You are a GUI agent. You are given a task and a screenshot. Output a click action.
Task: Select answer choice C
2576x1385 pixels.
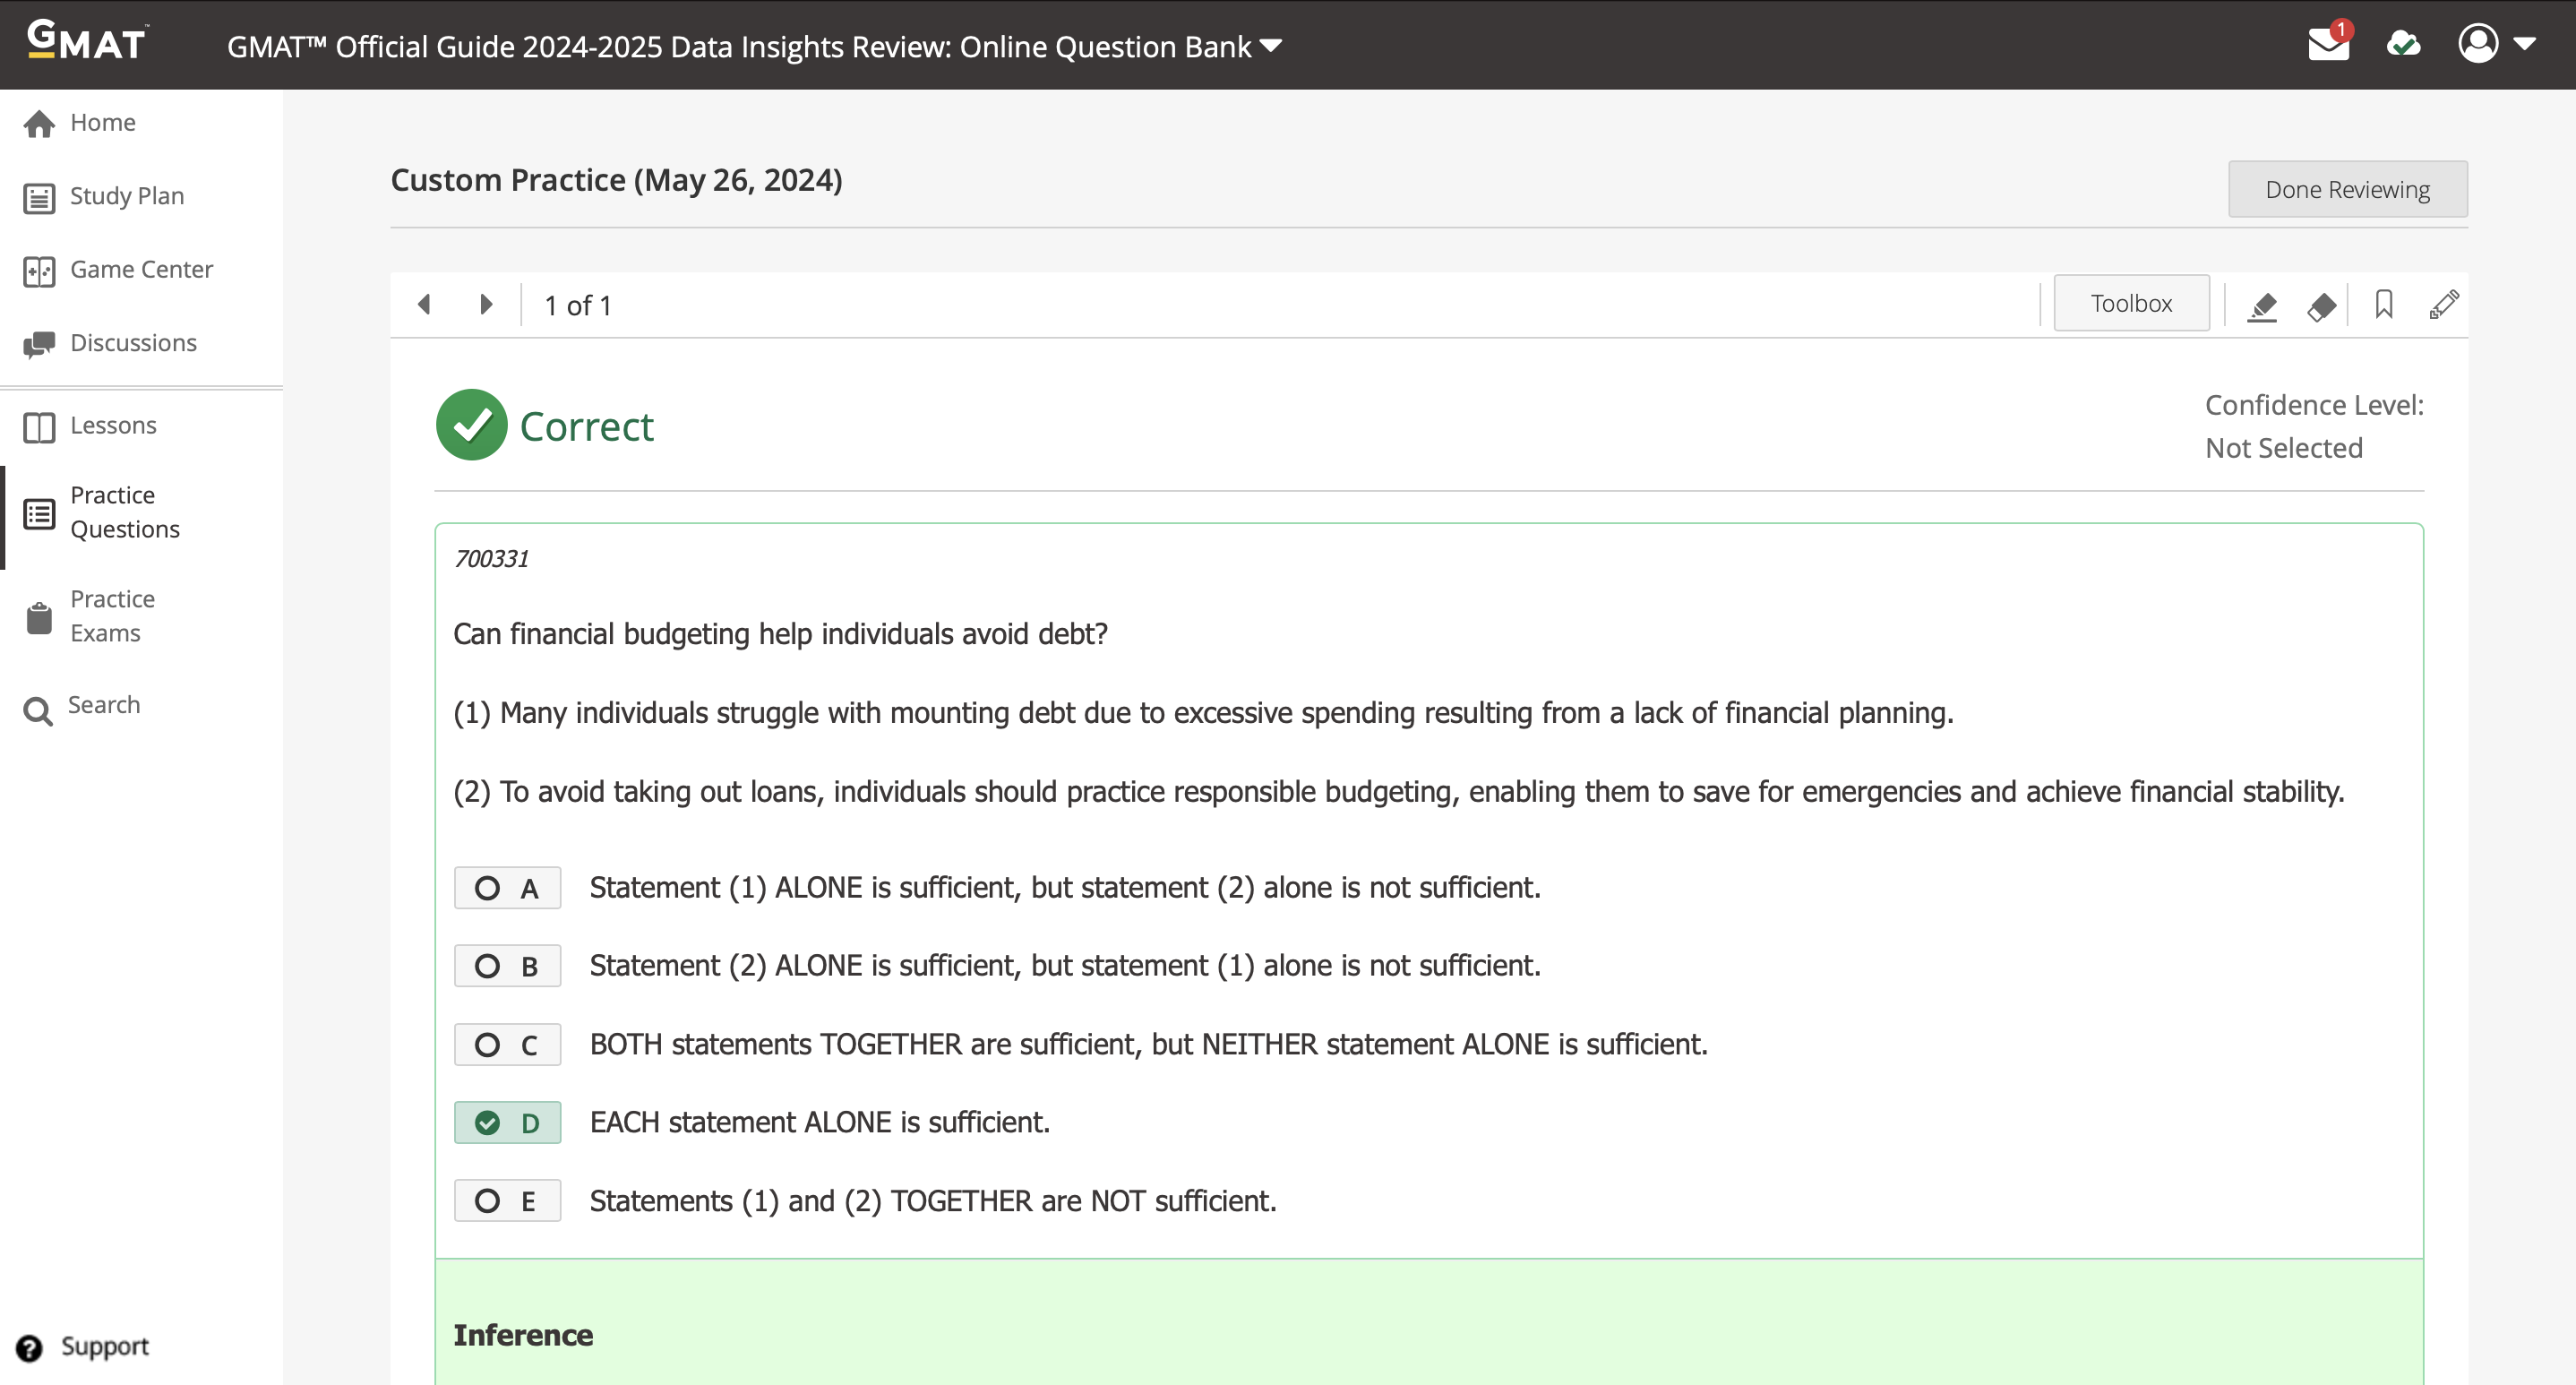(508, 1044)
